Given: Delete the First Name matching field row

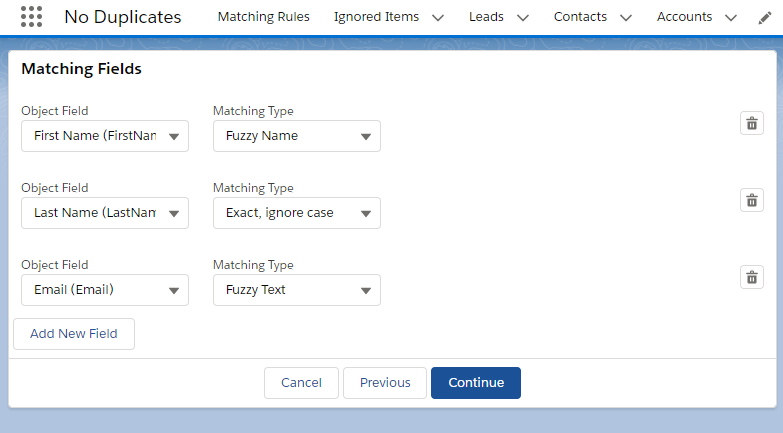Looking at the screenshot, I should click(x=751, y=123).
